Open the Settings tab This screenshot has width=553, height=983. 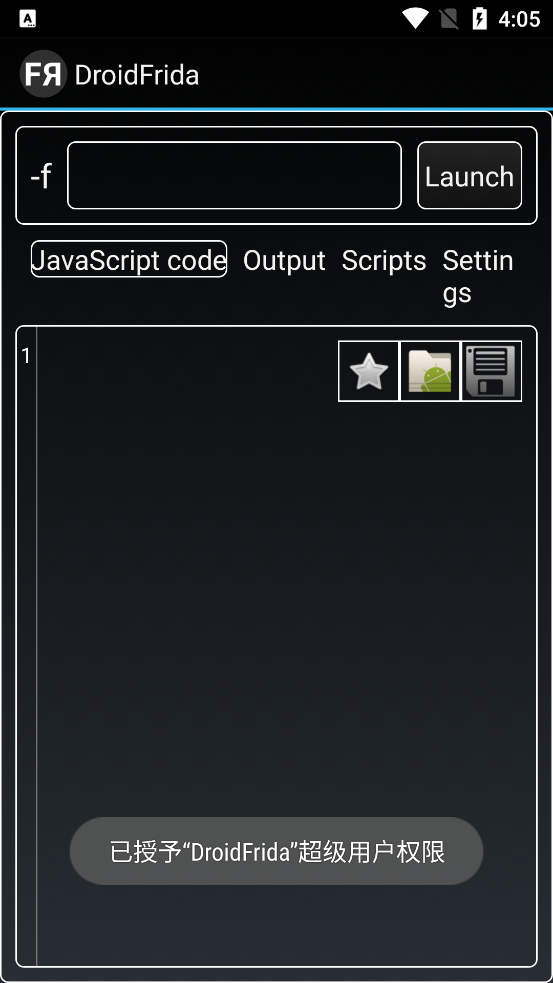[x=478, y=276]
